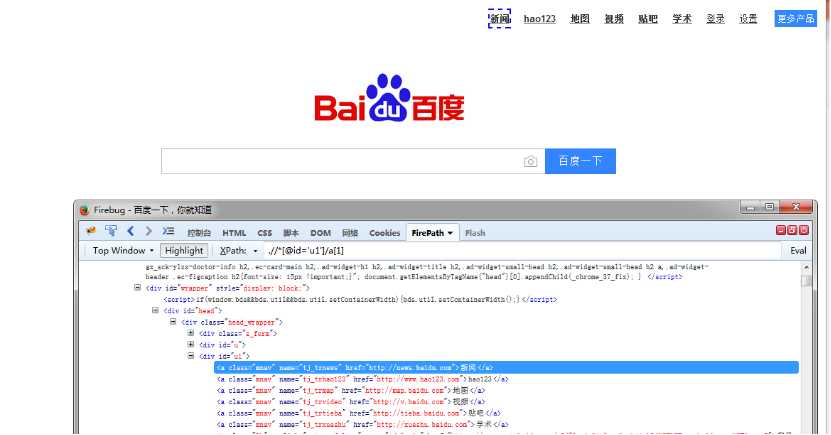
Task: Click the camera icon in search box
Action: click(x=530, y=162)
